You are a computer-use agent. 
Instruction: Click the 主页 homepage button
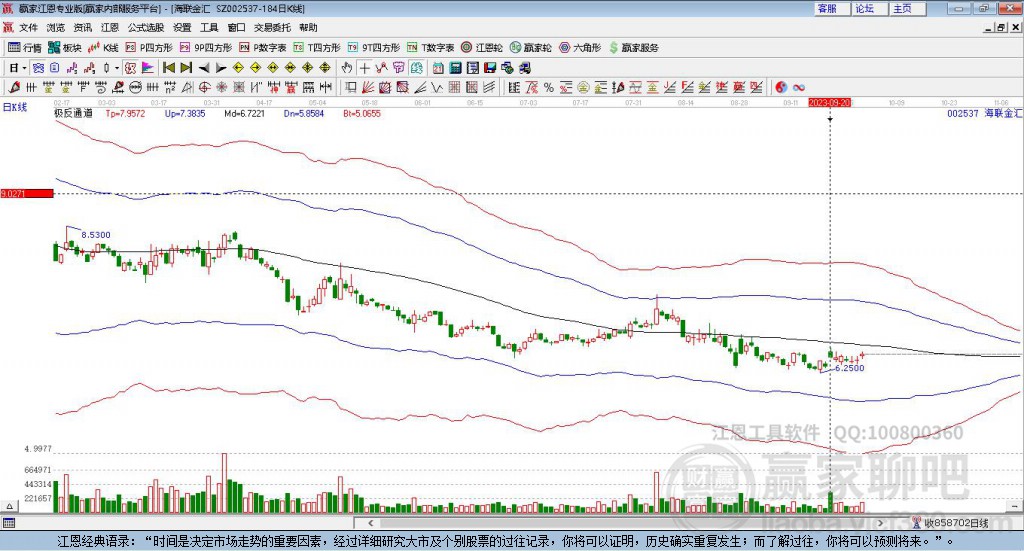(906, 8)
